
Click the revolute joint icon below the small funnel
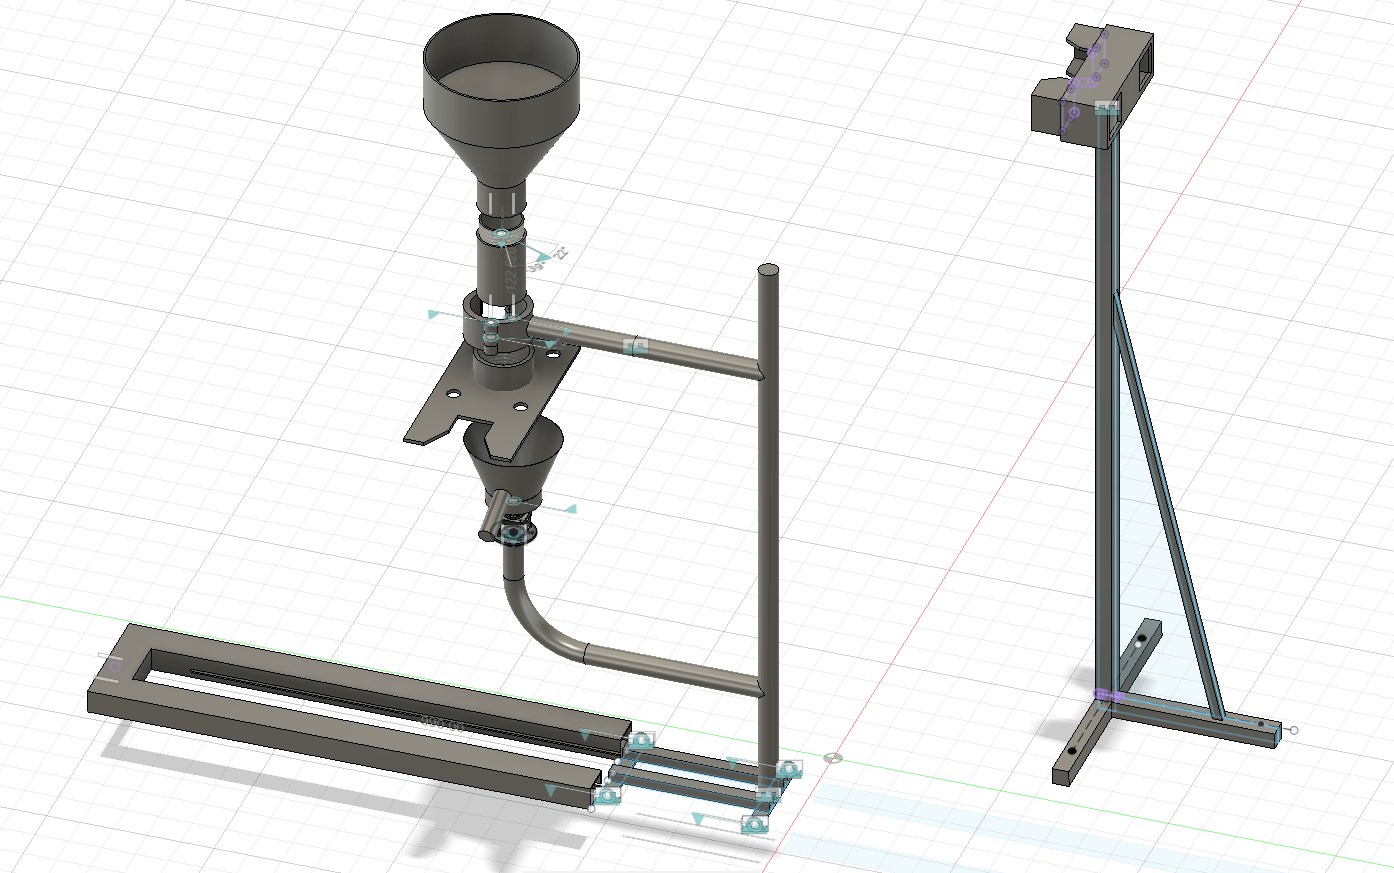[x=513, y=533]
